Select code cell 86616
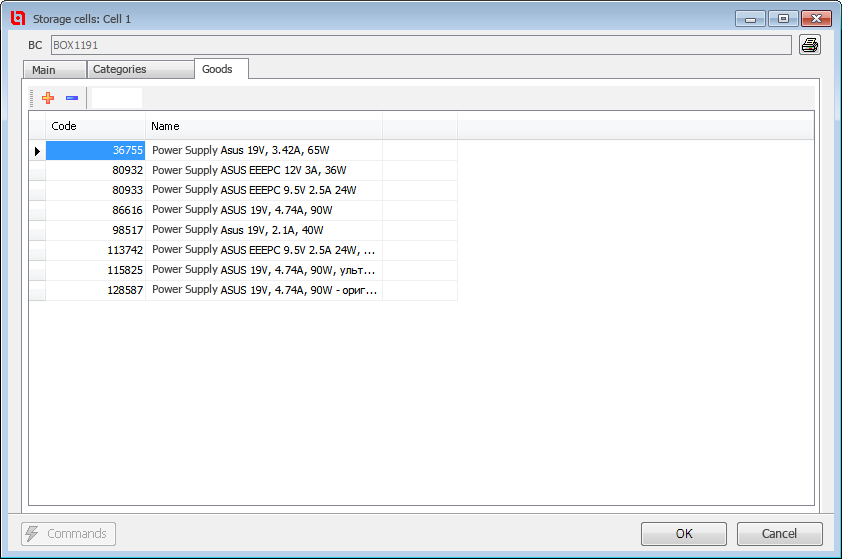The width and height of the screenshot is (842, 559). (x=95, y=210)
